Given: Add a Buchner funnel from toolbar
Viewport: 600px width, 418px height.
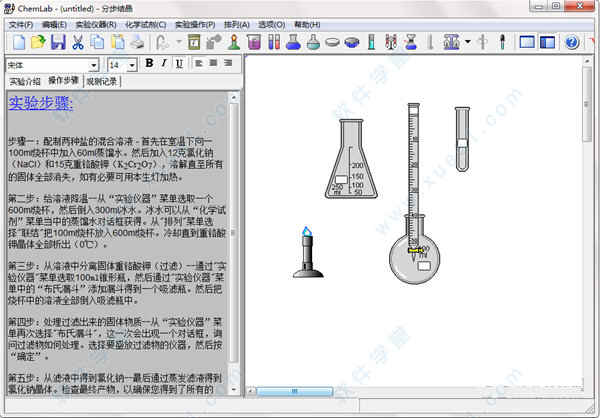Looking at the screenshot, I should pyautogui.click(x=411, y=42).
